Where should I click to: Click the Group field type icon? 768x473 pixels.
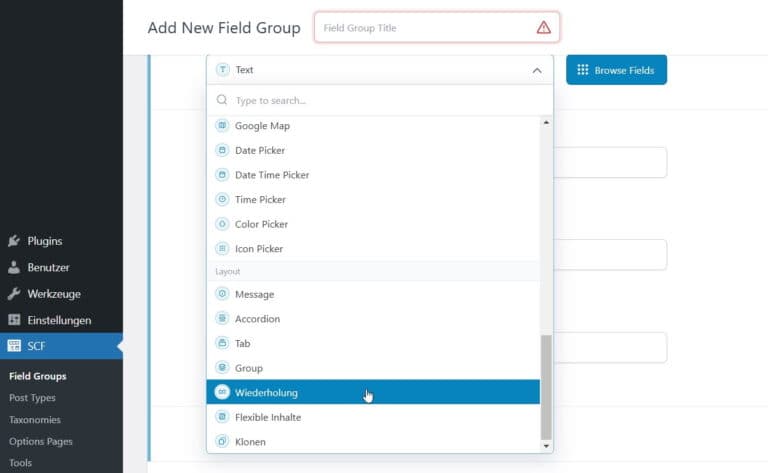(x=222, y=367)
